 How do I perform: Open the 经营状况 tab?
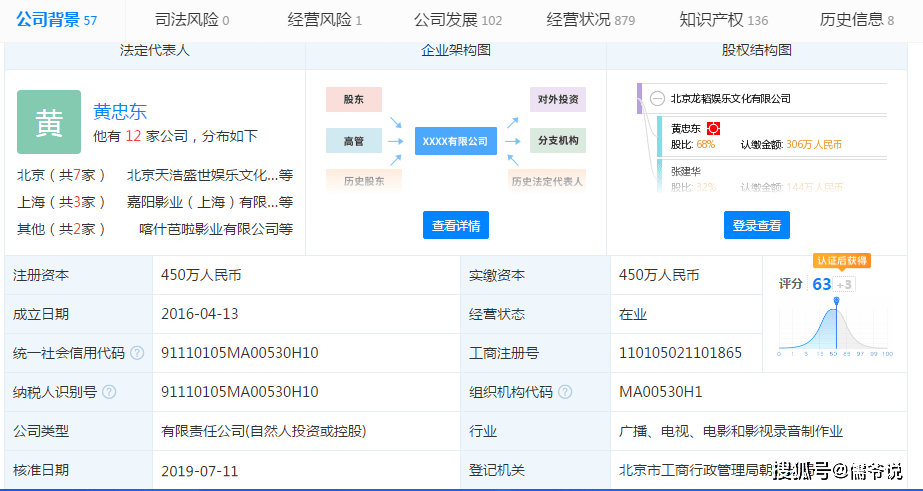[x=590, y=20]
